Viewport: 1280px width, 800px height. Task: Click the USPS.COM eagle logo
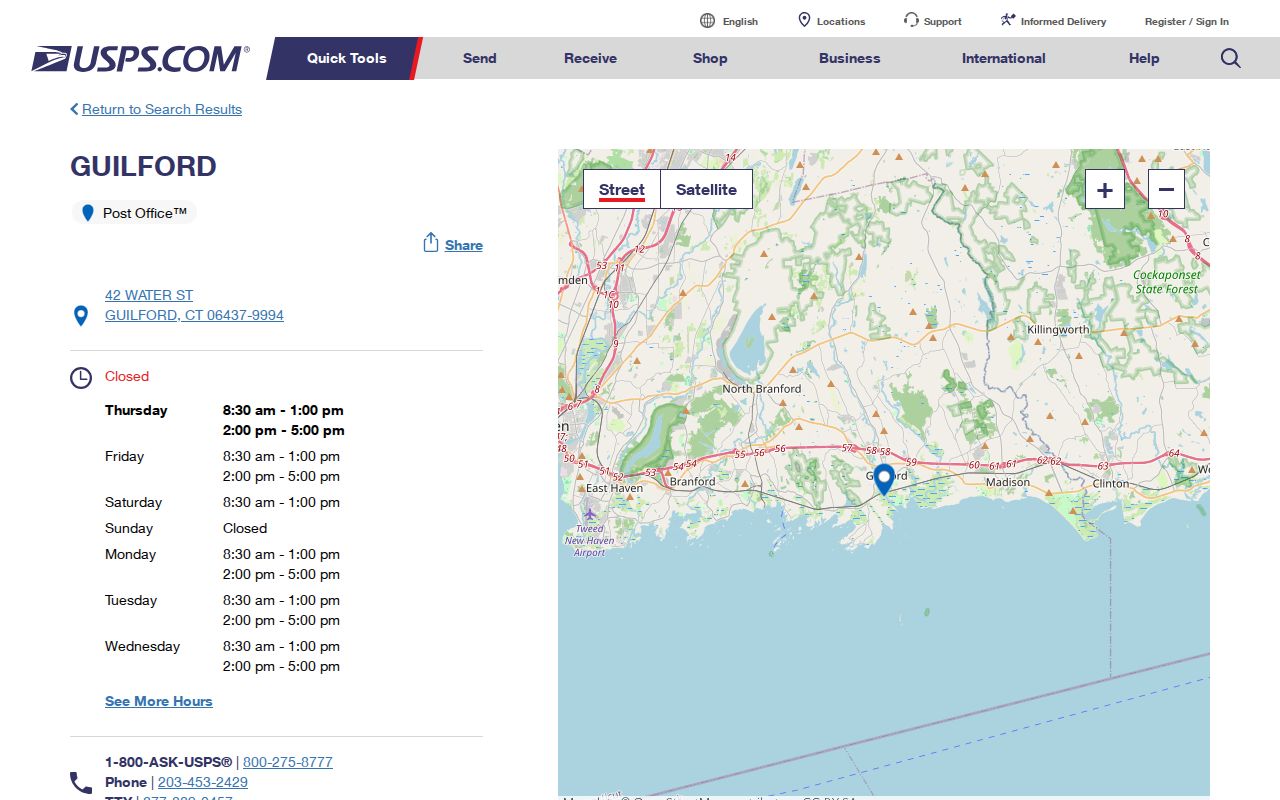point(140,59)
